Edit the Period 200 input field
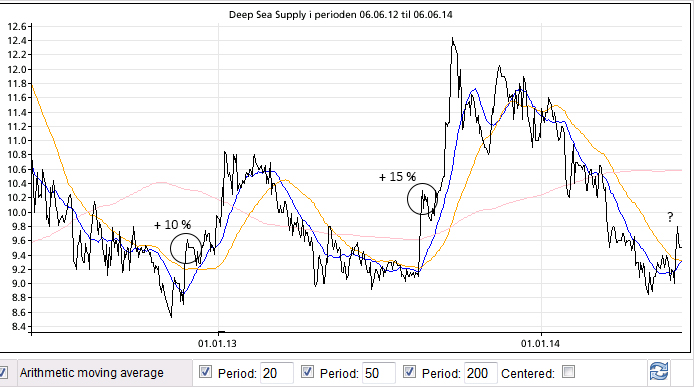Viewport: 694px width, 387px height. pos(481,373)
